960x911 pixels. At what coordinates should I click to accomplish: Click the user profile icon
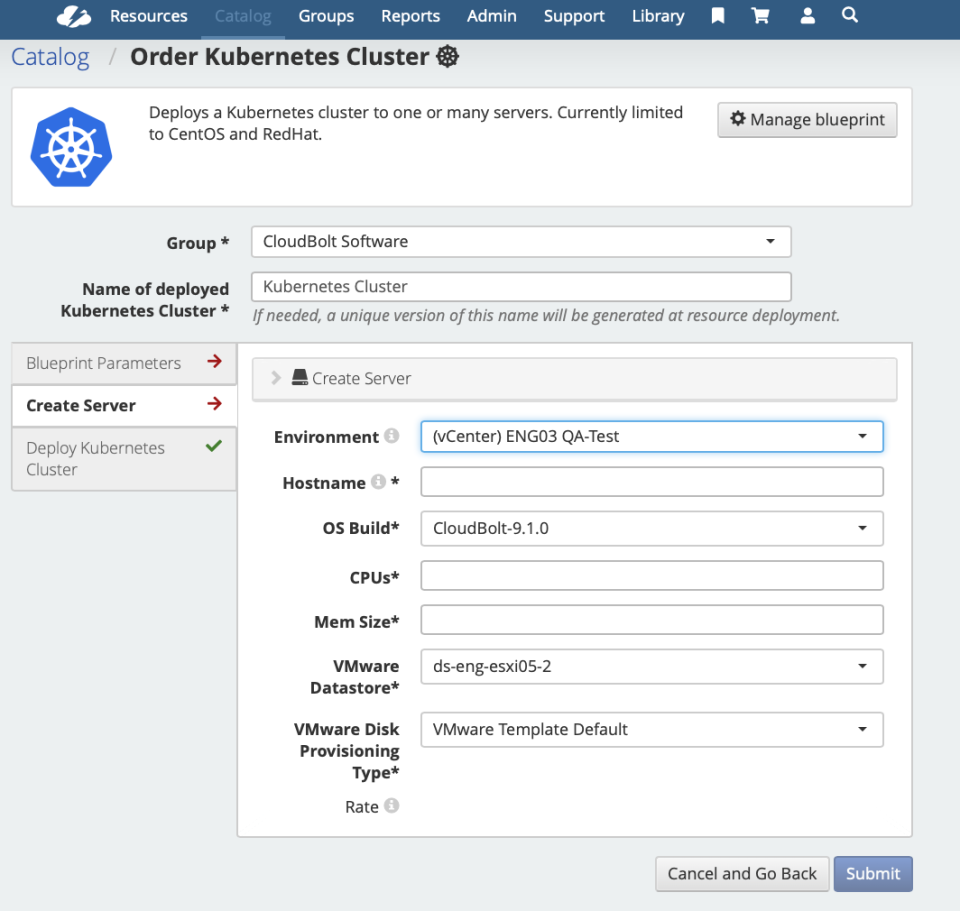pos(807,16)
